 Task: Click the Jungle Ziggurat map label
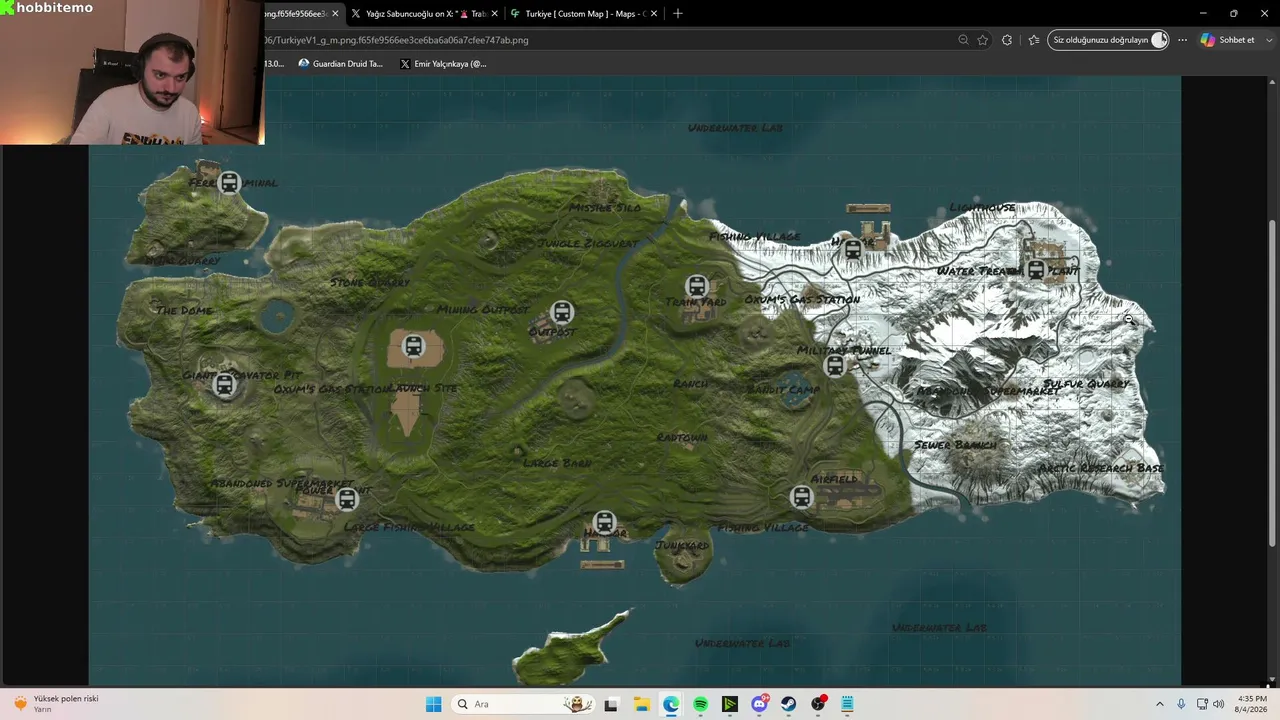point(587,243)
